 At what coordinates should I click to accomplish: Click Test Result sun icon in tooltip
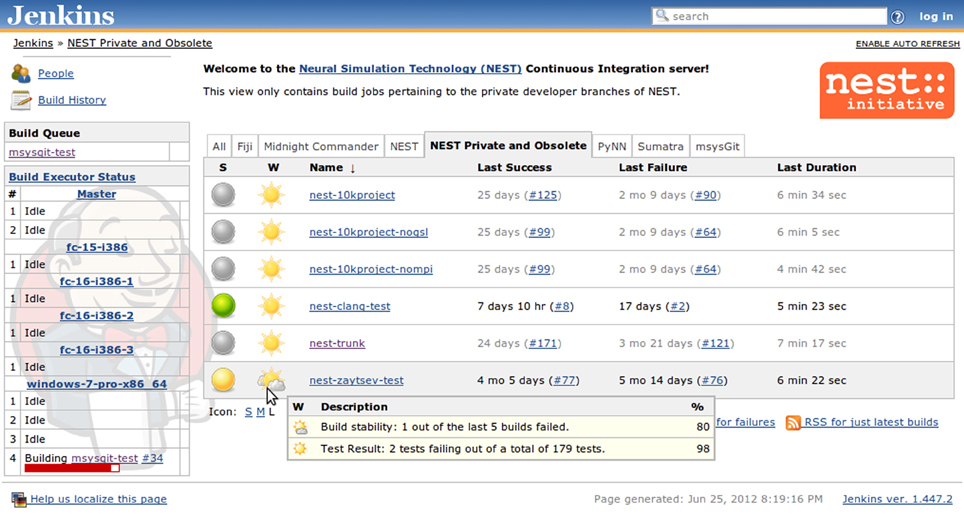(300, 449)
